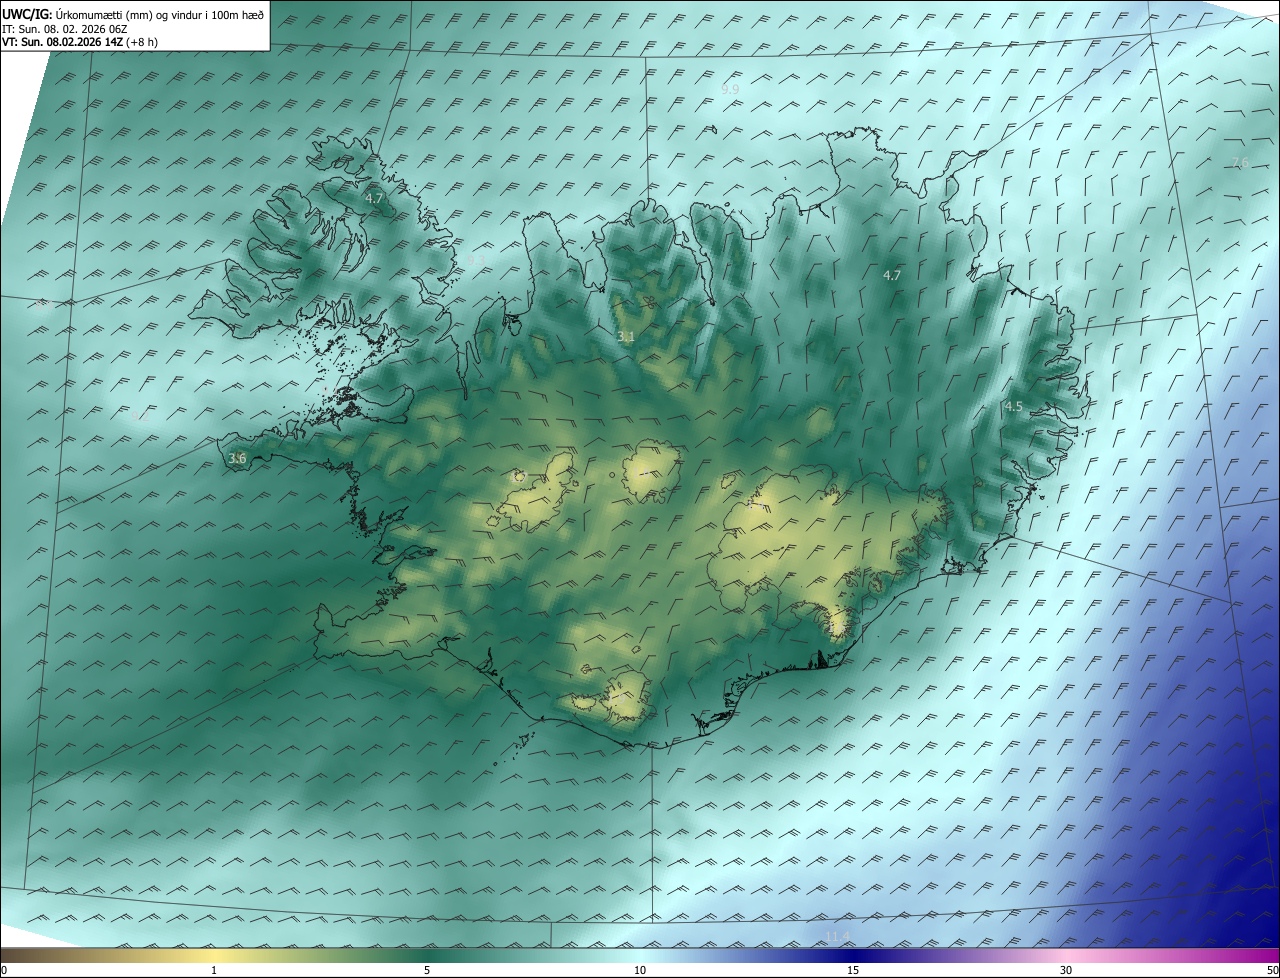Click the 4.7 value label in northeast Iceland

pyautogui.click(x=892, y=275)
